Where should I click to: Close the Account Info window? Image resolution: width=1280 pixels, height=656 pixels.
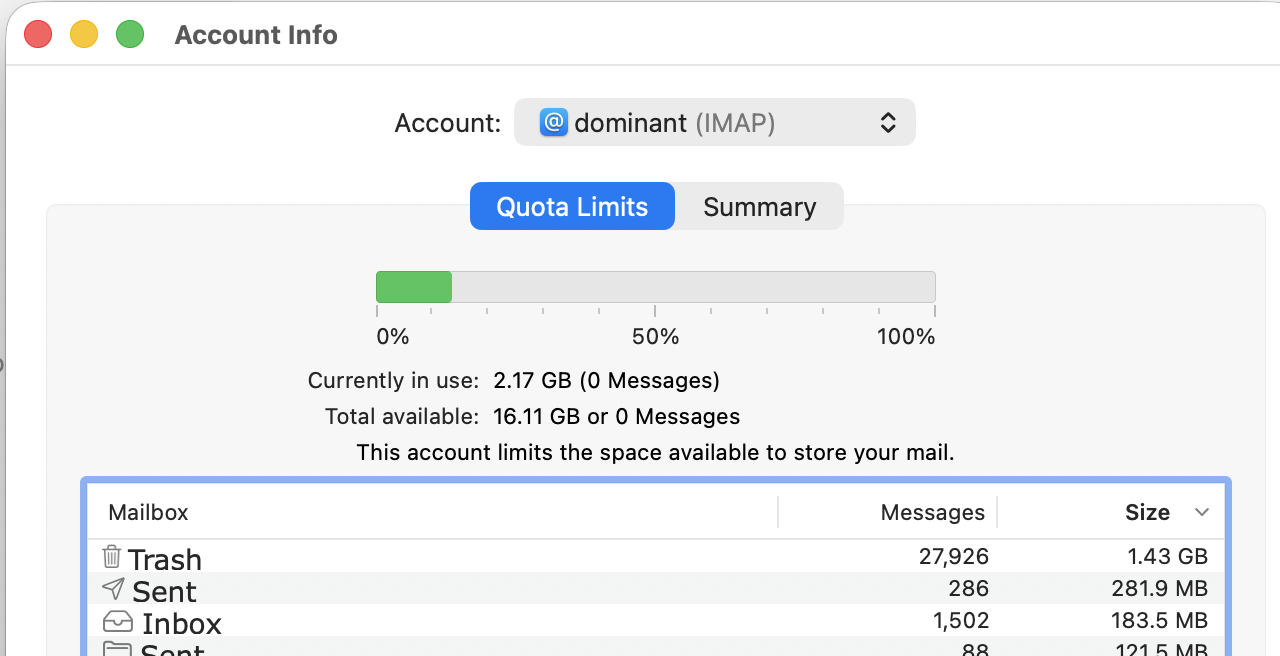pos(38,35)
